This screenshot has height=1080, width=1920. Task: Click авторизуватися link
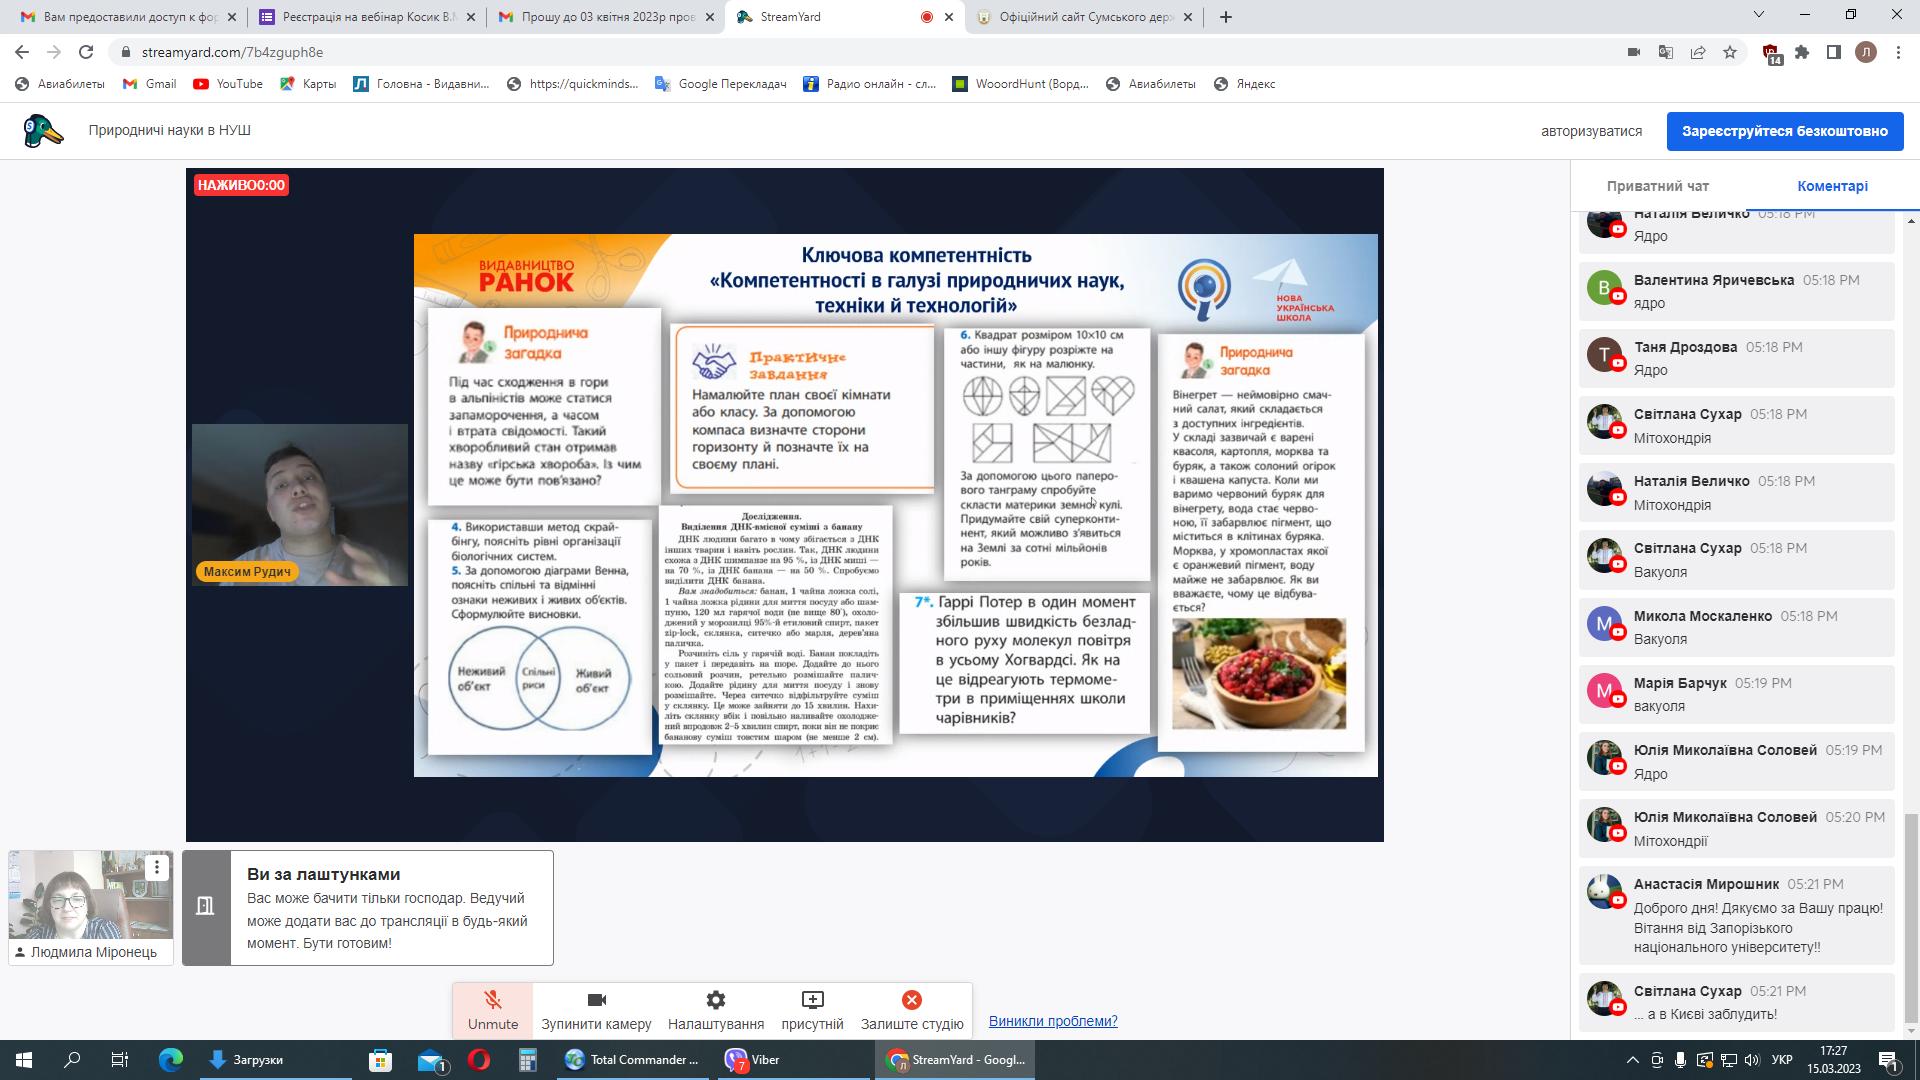point(1591,131)
